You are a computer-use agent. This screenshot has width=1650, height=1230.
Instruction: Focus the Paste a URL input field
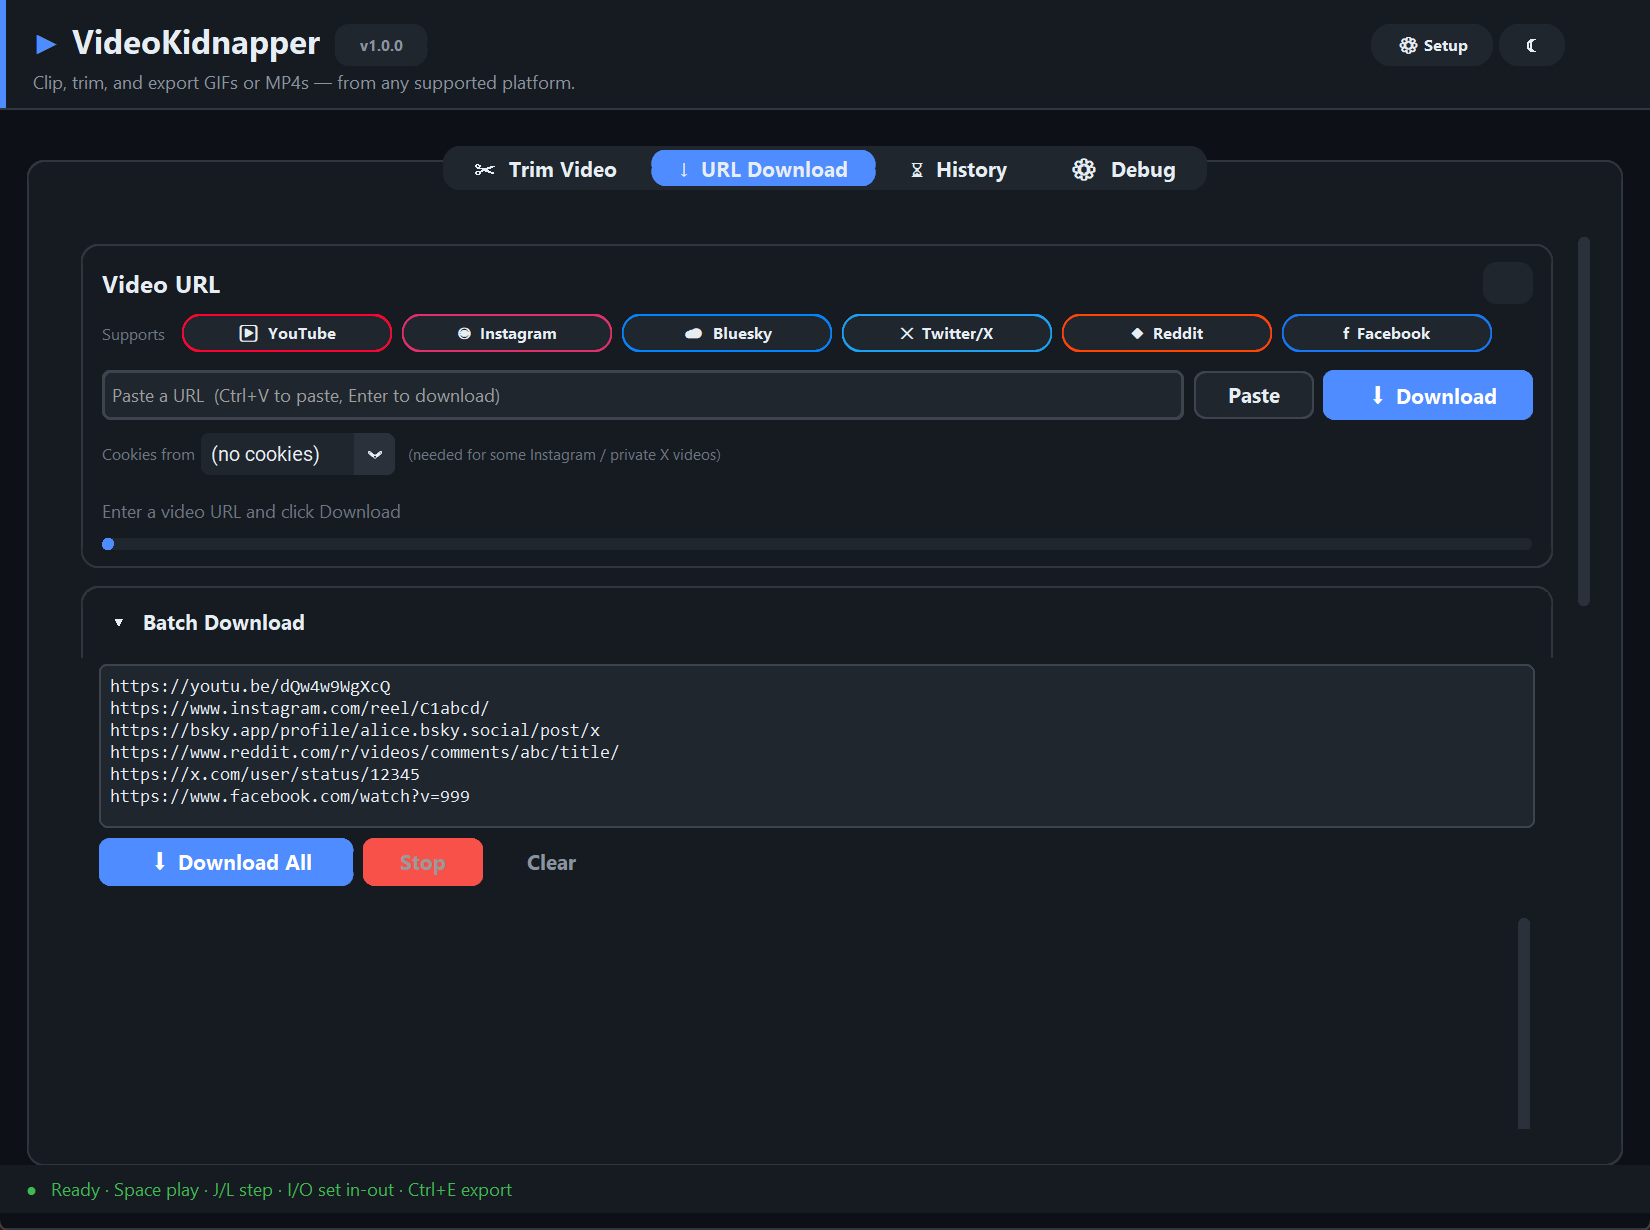(643, 395)
